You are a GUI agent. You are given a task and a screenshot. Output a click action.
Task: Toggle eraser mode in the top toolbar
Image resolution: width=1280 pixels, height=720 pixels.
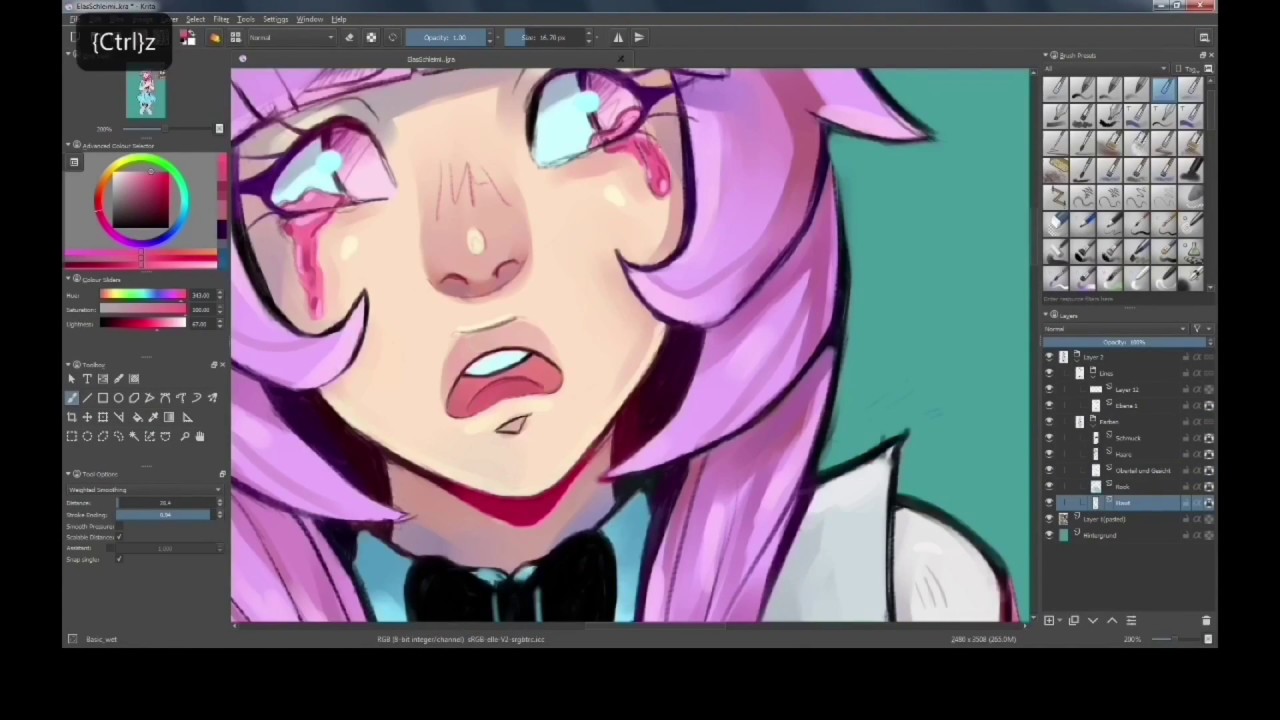click(x=349, y=38)
